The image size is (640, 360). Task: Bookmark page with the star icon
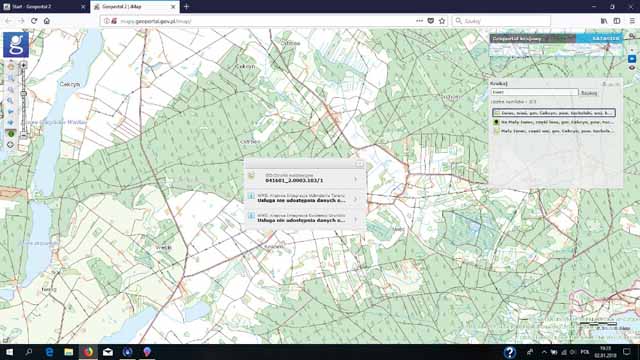pos(442,21)
